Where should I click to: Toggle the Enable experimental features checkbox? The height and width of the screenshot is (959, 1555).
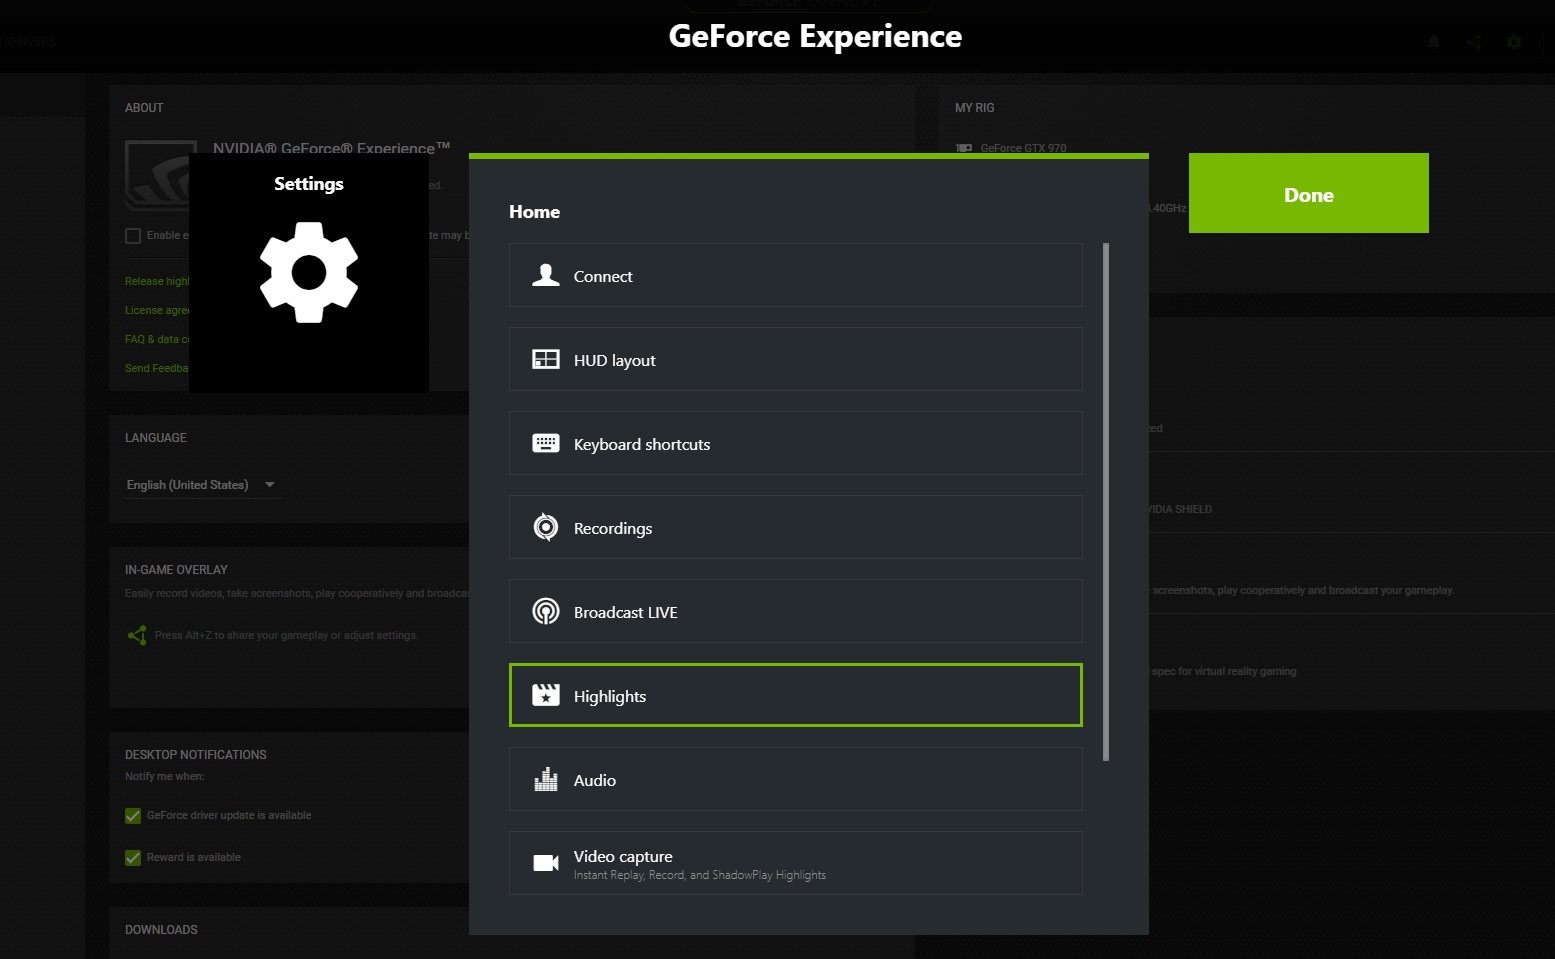pos(133,236)
